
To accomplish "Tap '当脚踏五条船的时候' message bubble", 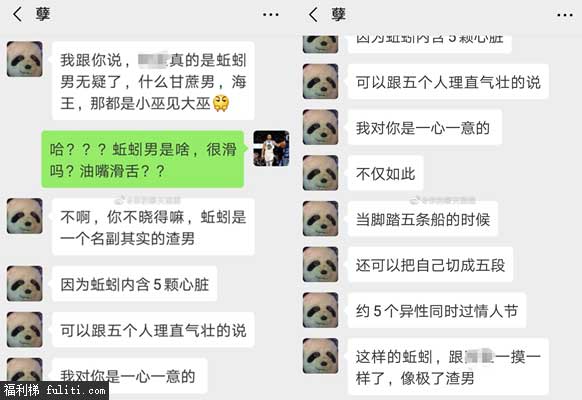I will click(423, 219).
